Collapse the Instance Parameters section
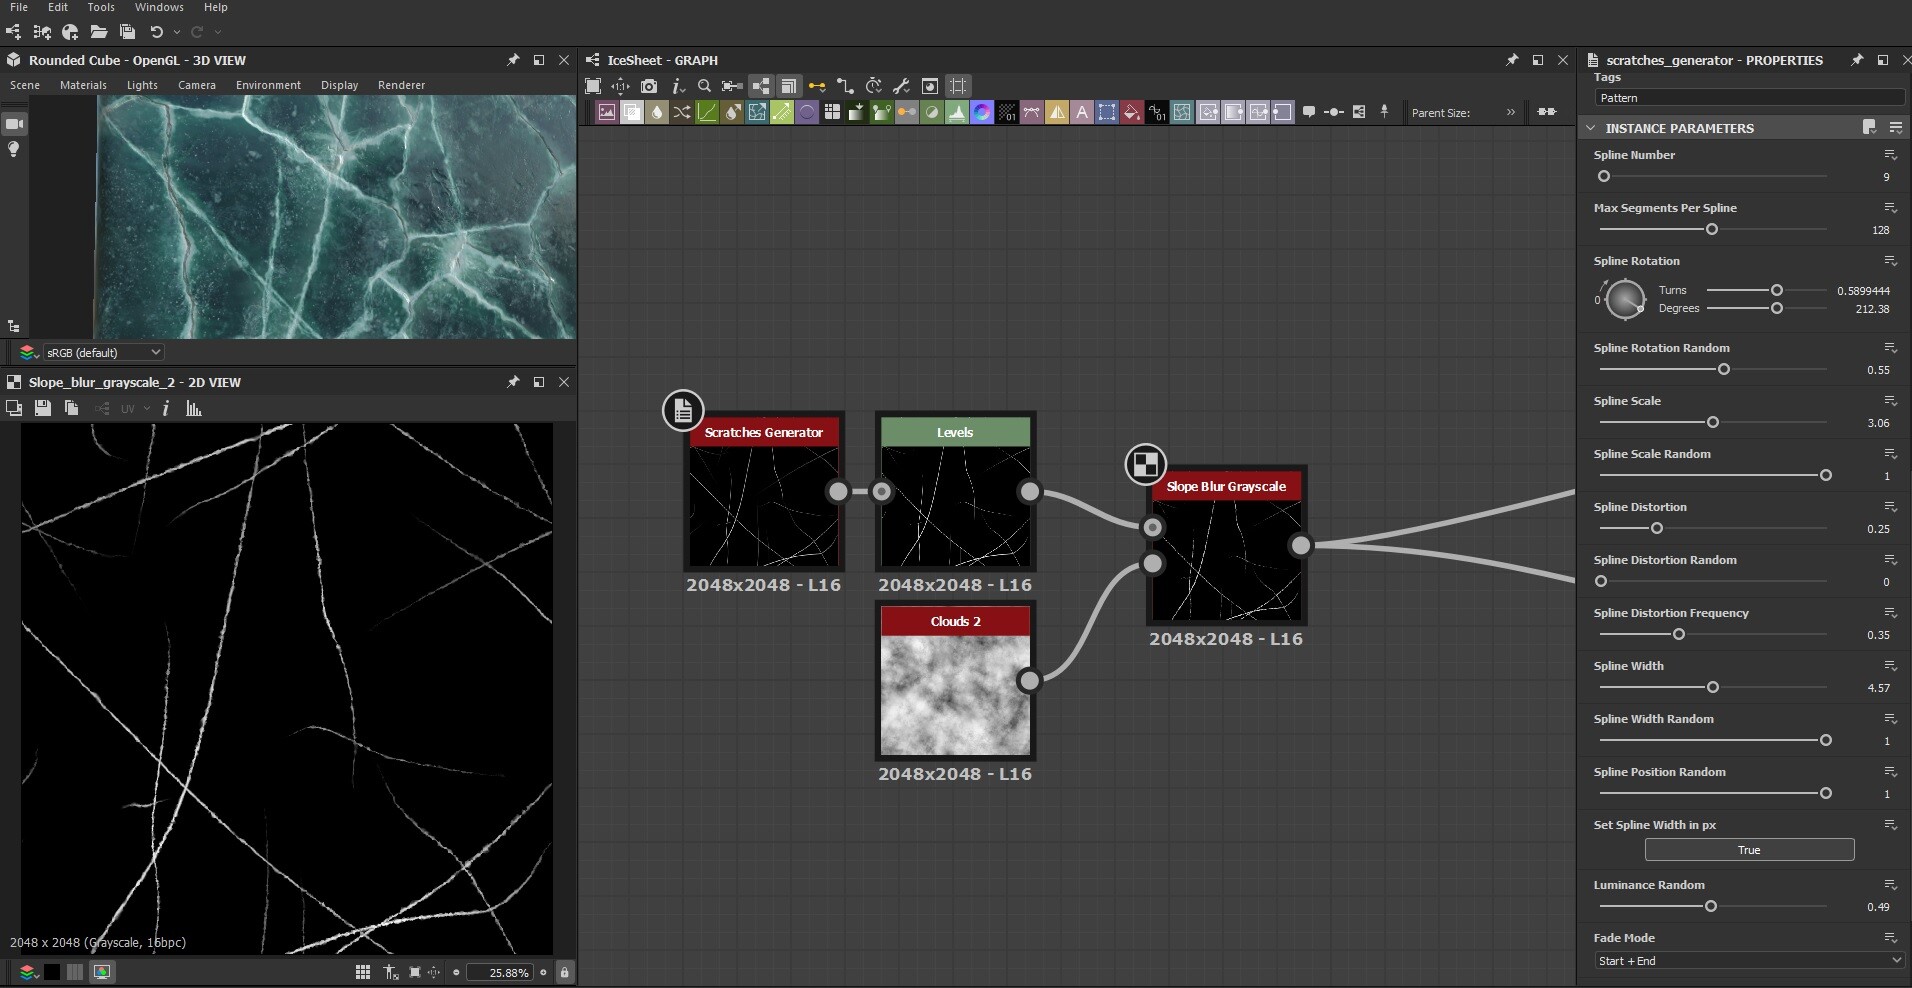The height and width of the screenshot is (988, 1912). coord(1590,128)
